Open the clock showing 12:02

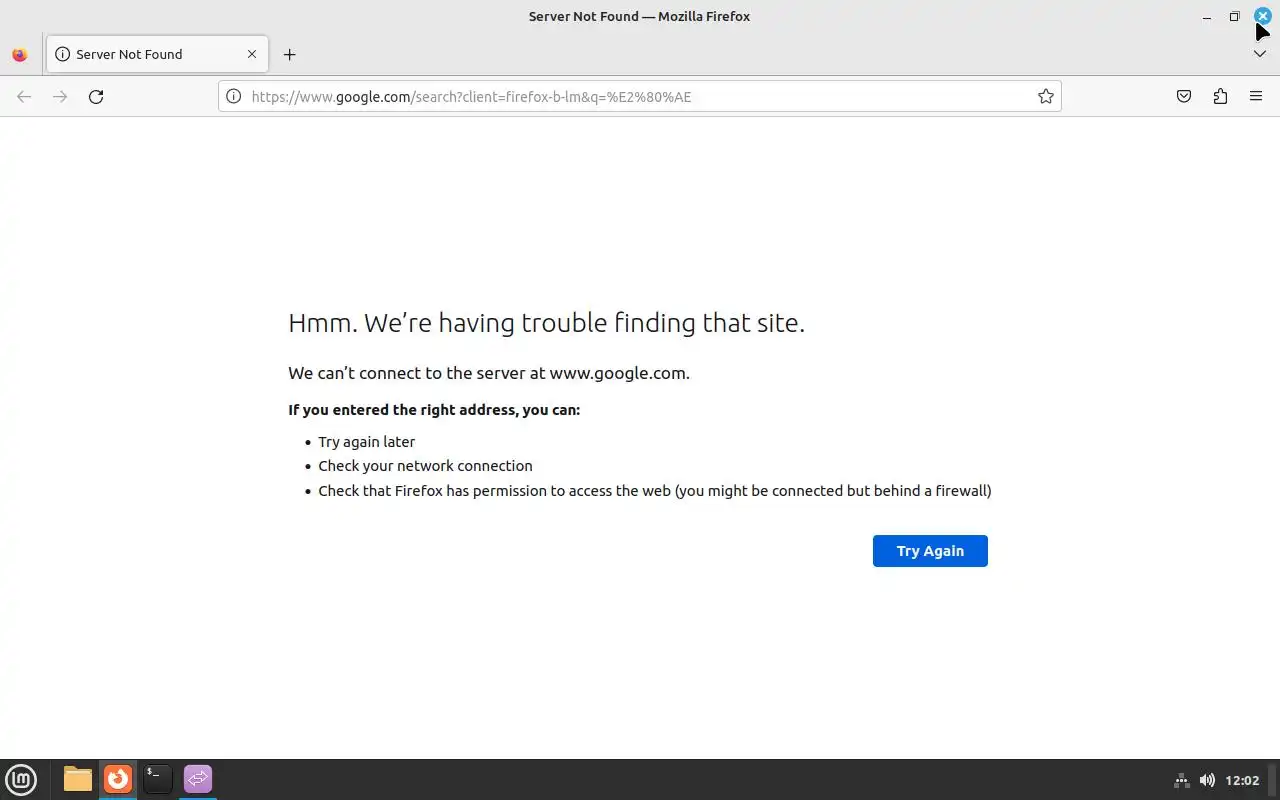[1242, 780]
